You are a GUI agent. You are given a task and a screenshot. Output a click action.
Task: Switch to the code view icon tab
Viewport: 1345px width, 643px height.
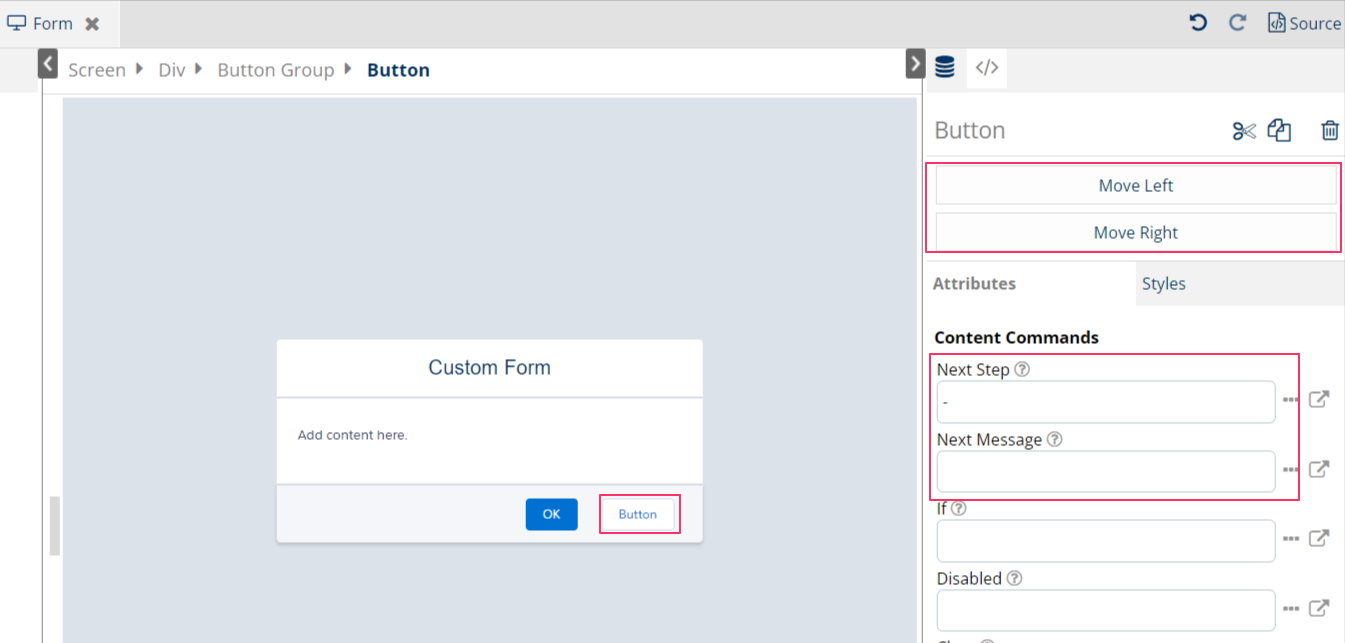click(986, 68)
